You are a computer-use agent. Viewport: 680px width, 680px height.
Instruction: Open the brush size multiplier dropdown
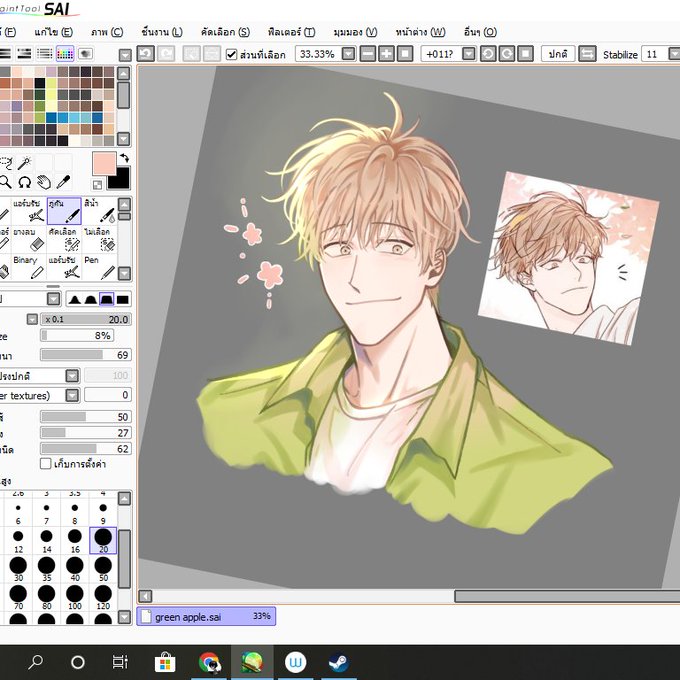(32, 320)
